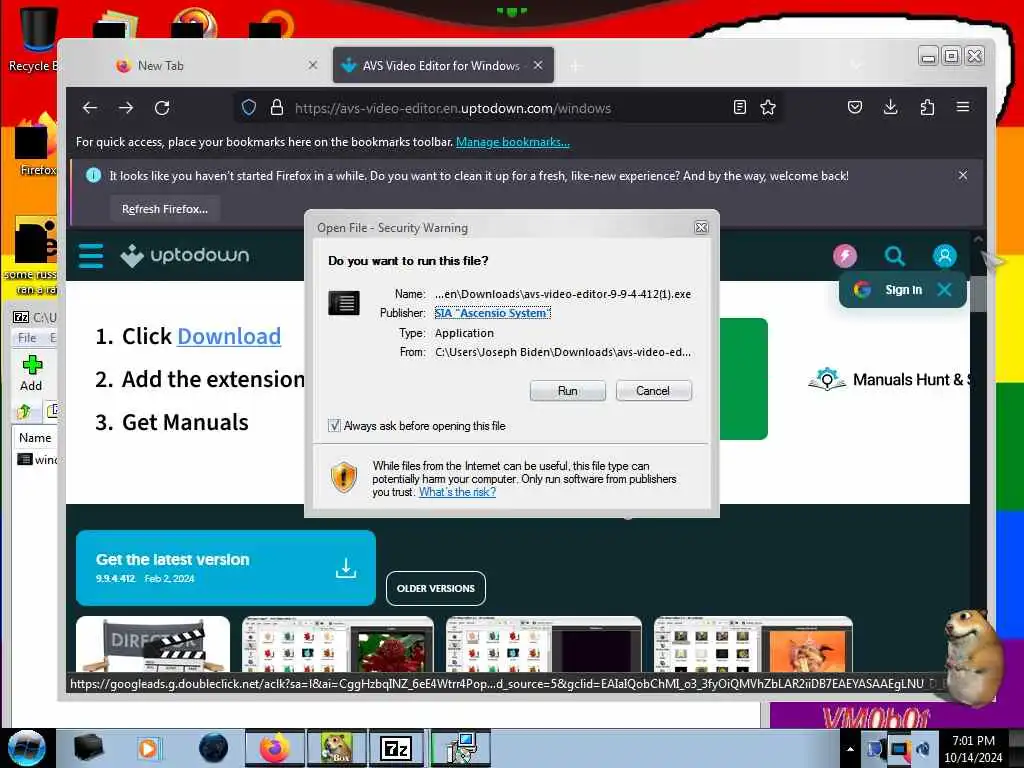This screenshot has height=768, width=1024.
Task: Open the Firefox application menu
Action: (x=963, y=107)
